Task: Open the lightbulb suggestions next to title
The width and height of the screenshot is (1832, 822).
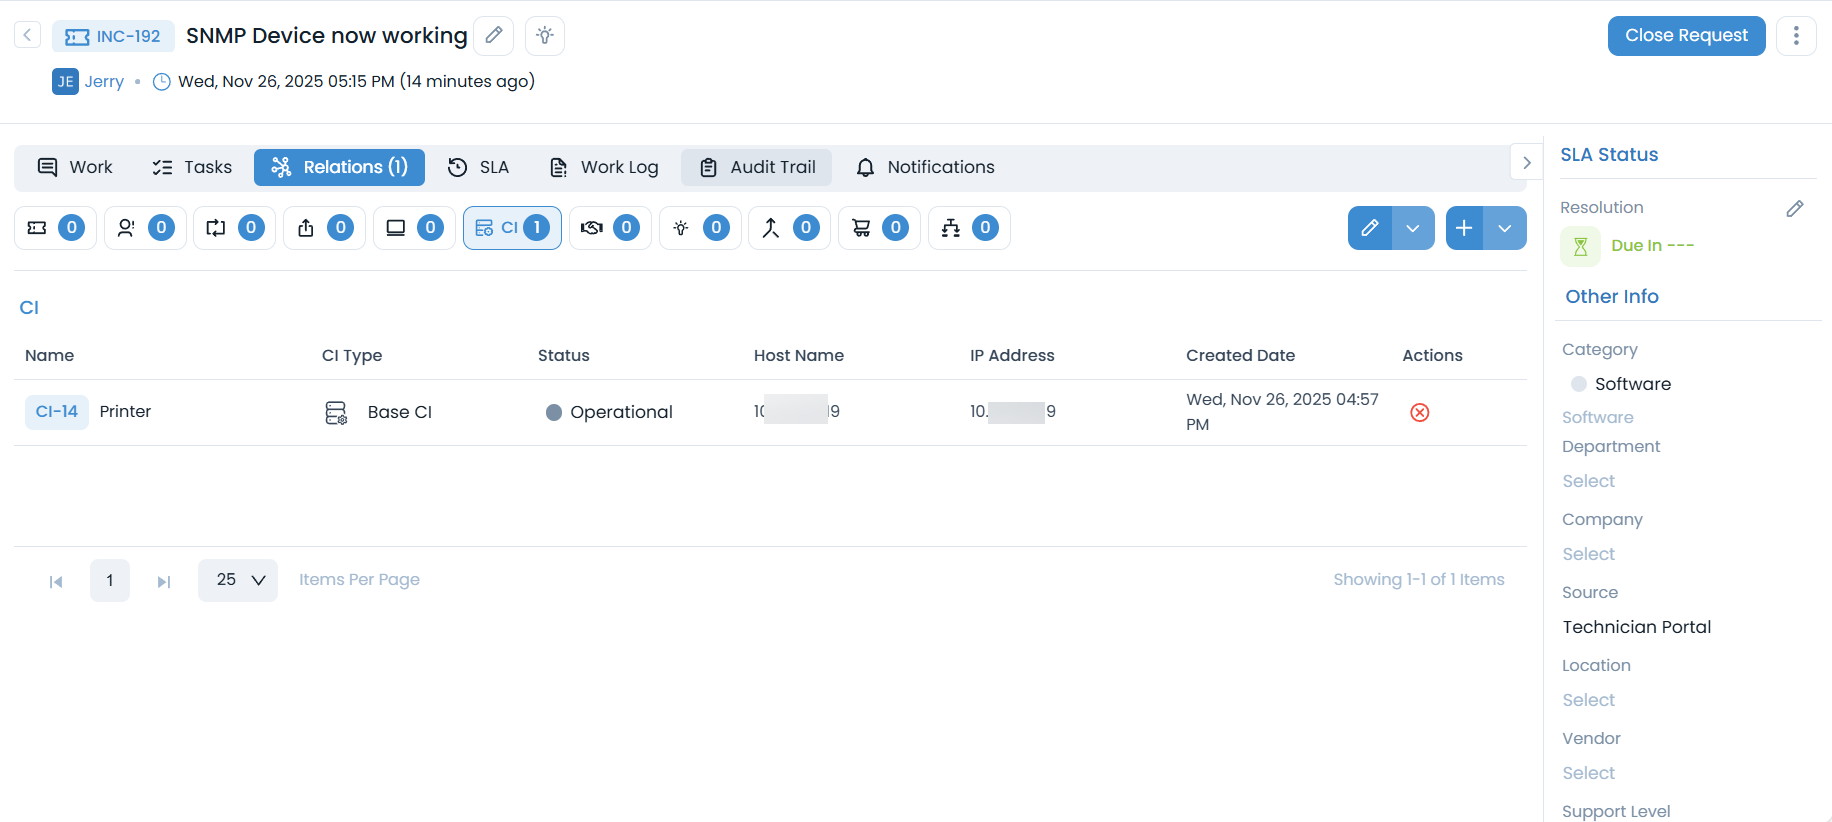Action: [x=545, y=36]
